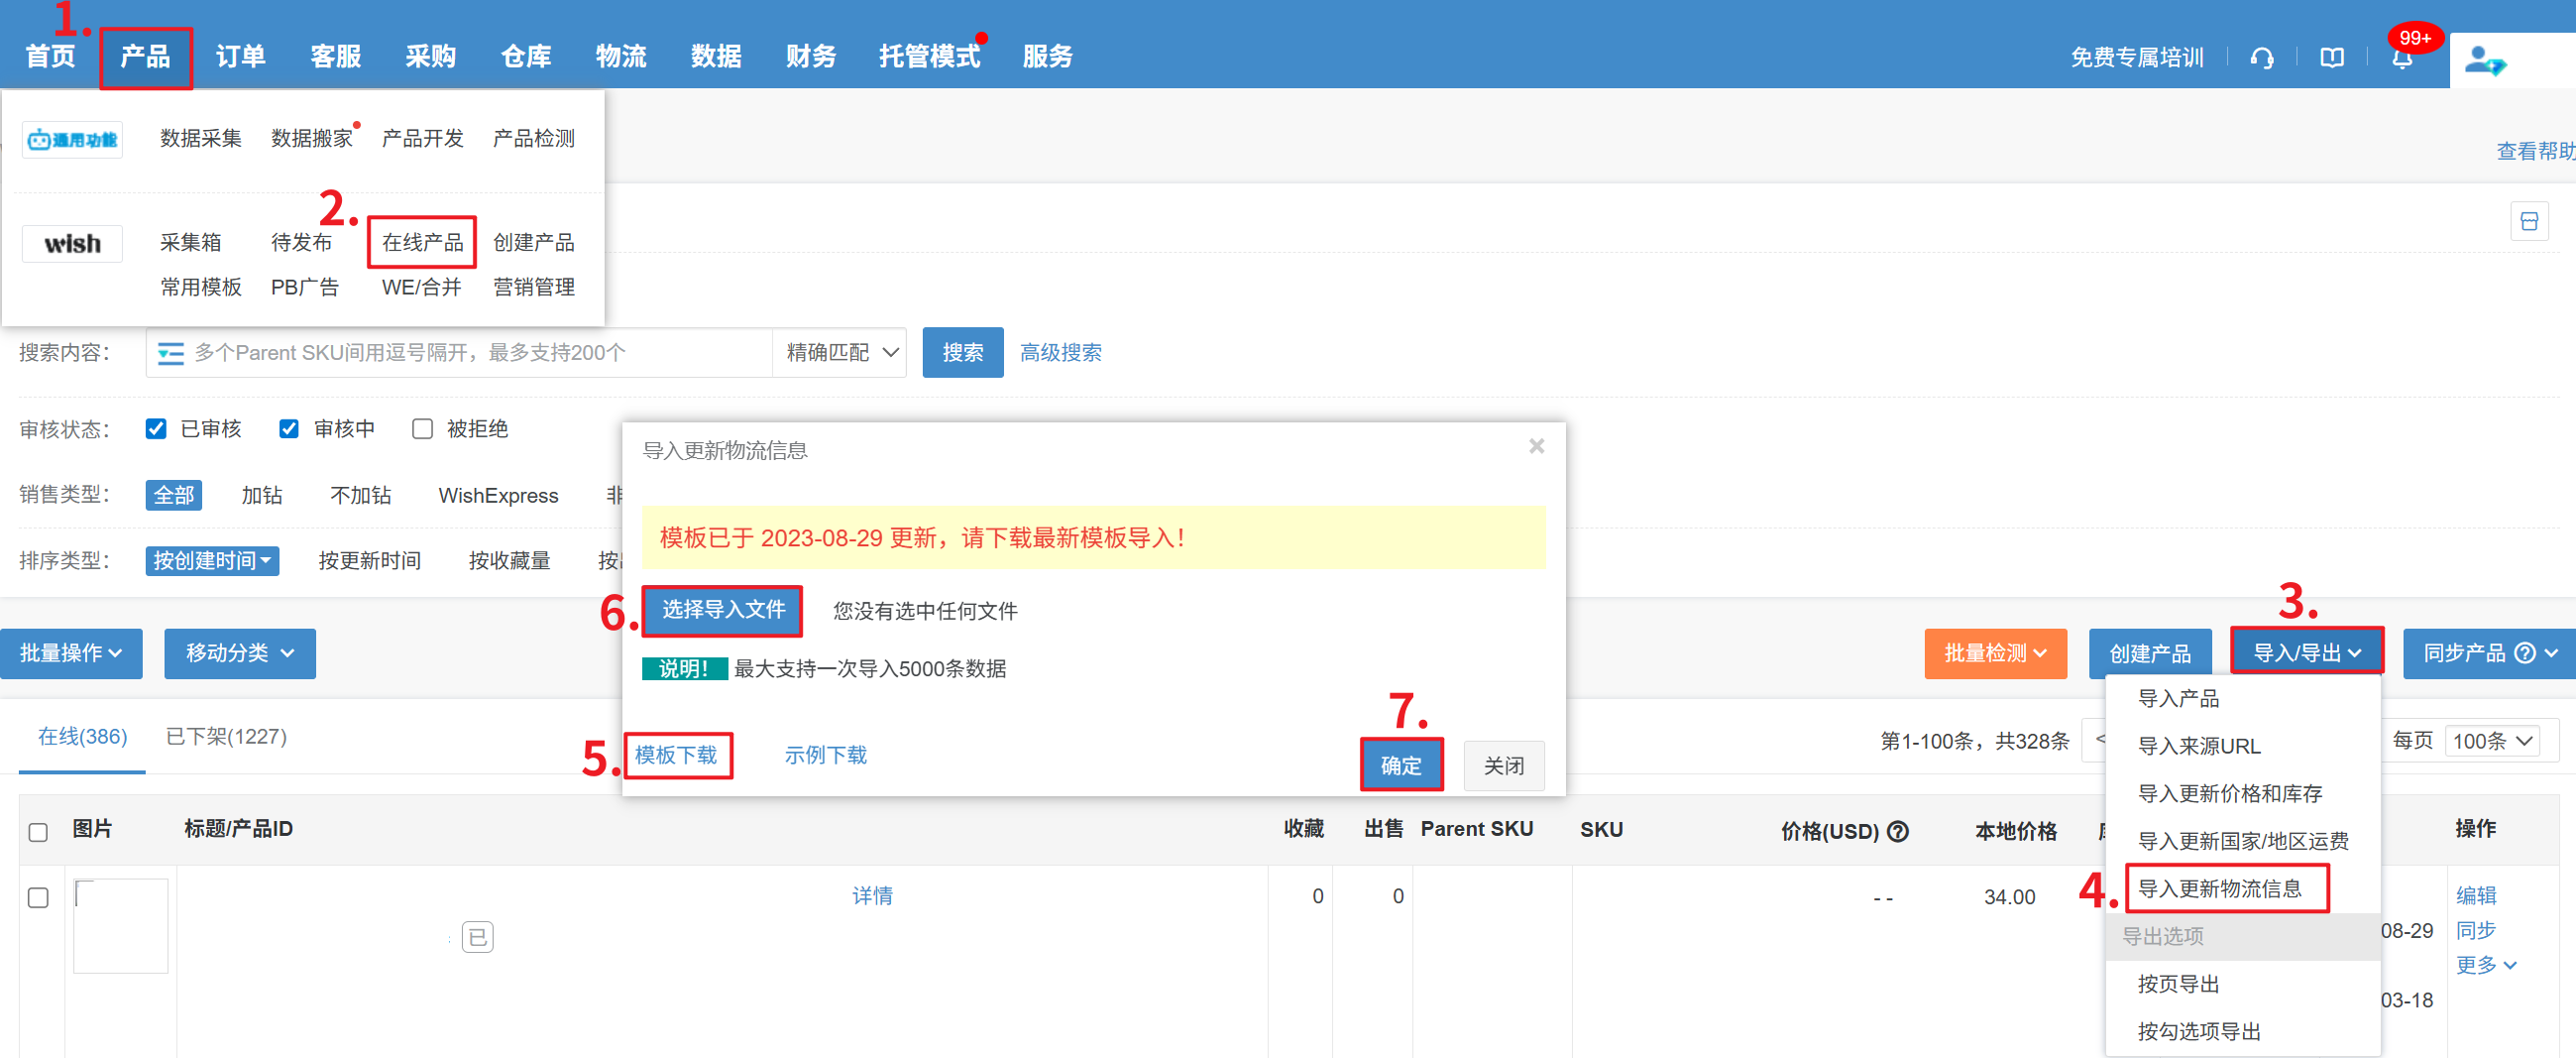Open the help manual book icon
Screen dimensions: 2576x1058
point(2331,58)
